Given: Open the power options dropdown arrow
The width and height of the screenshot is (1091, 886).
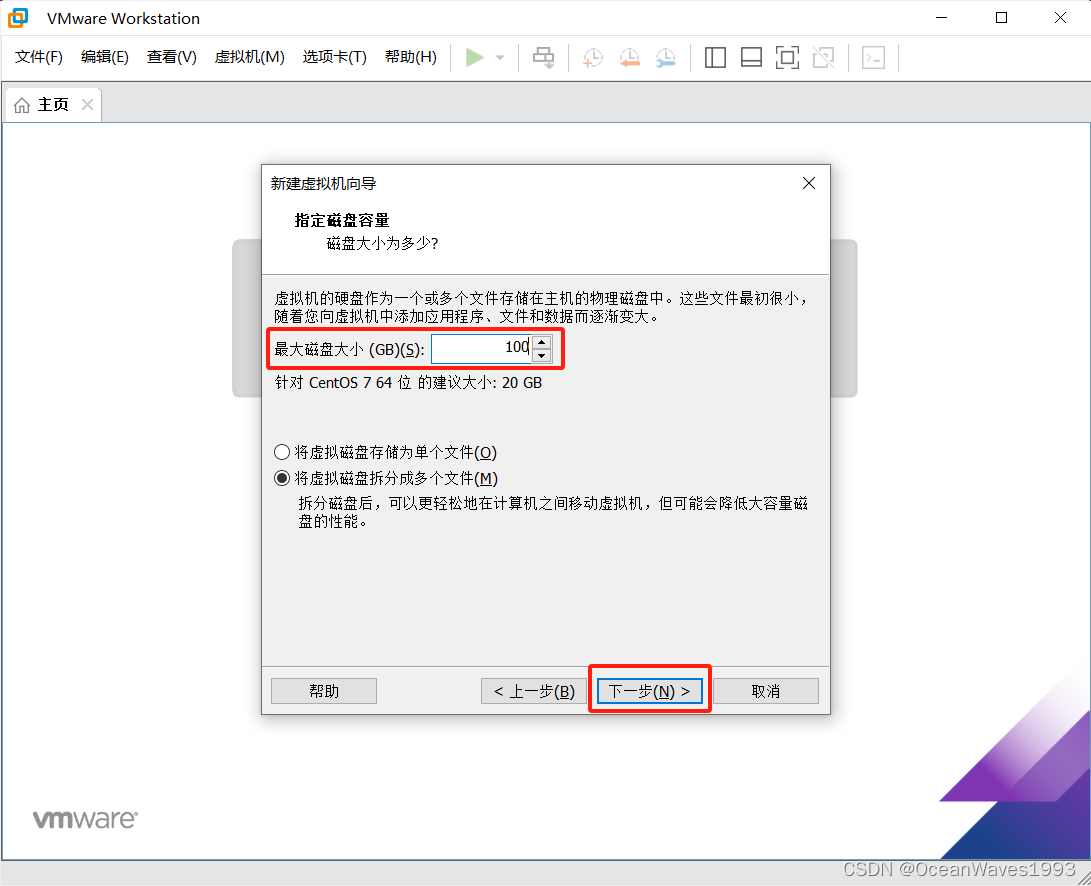Looking at the screenshot, I should click(500, 58).
